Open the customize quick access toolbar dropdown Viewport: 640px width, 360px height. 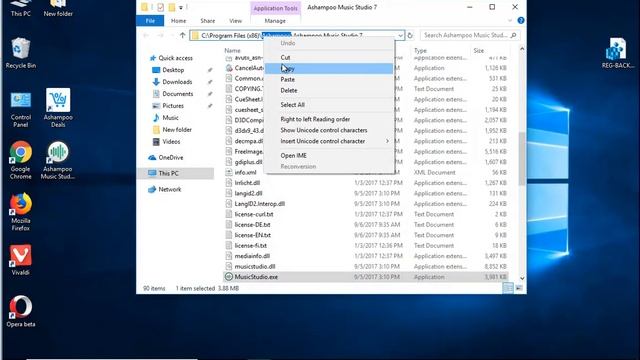(x=181, y=7)
